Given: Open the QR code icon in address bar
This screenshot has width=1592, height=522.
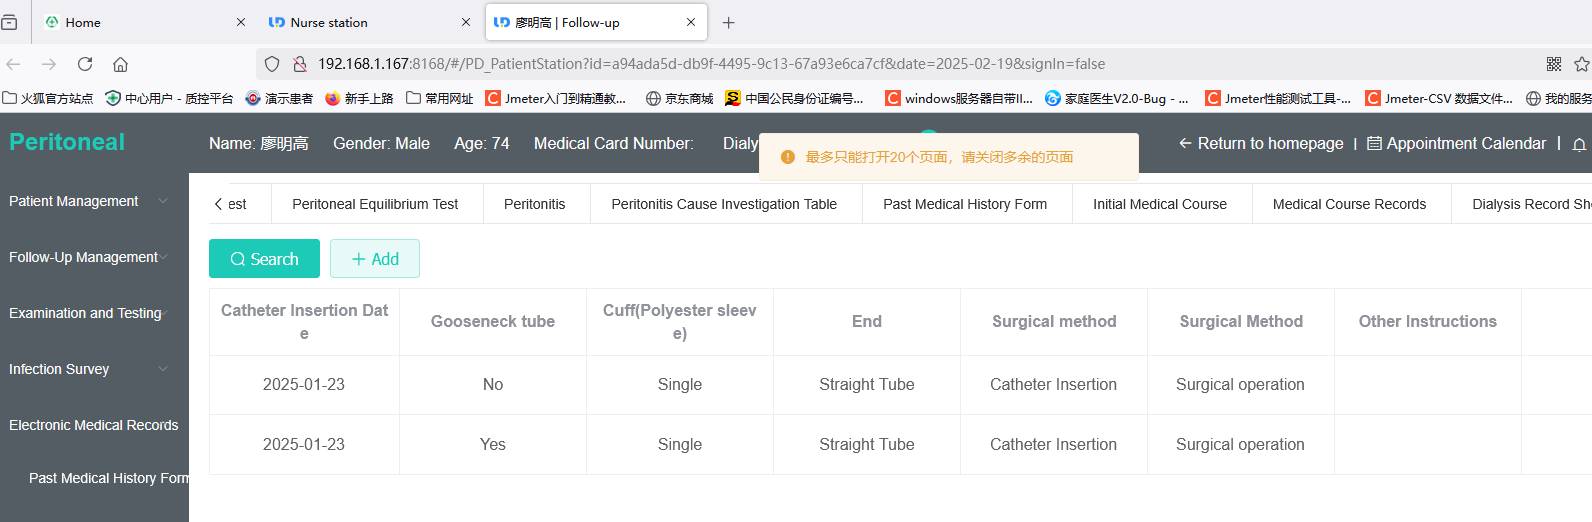Looking at the screenshot, I should pyautogui.click(x=1554, y=64).
